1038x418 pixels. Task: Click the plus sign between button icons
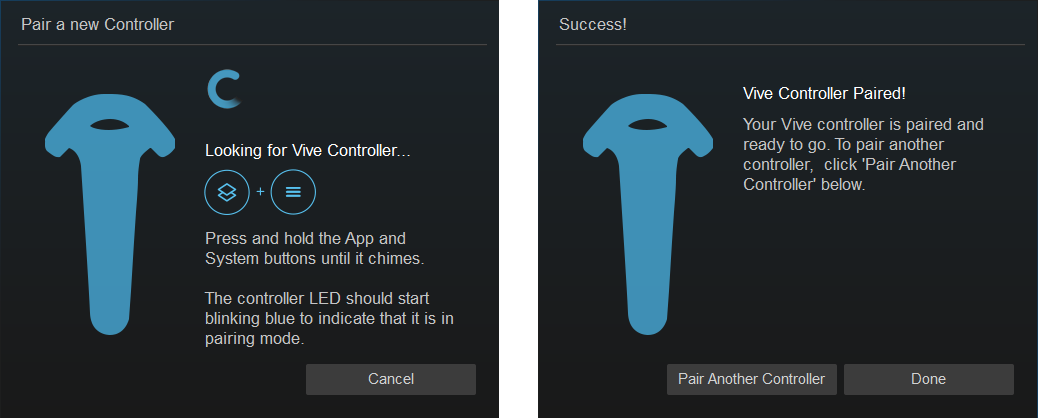tap(260, 192)
